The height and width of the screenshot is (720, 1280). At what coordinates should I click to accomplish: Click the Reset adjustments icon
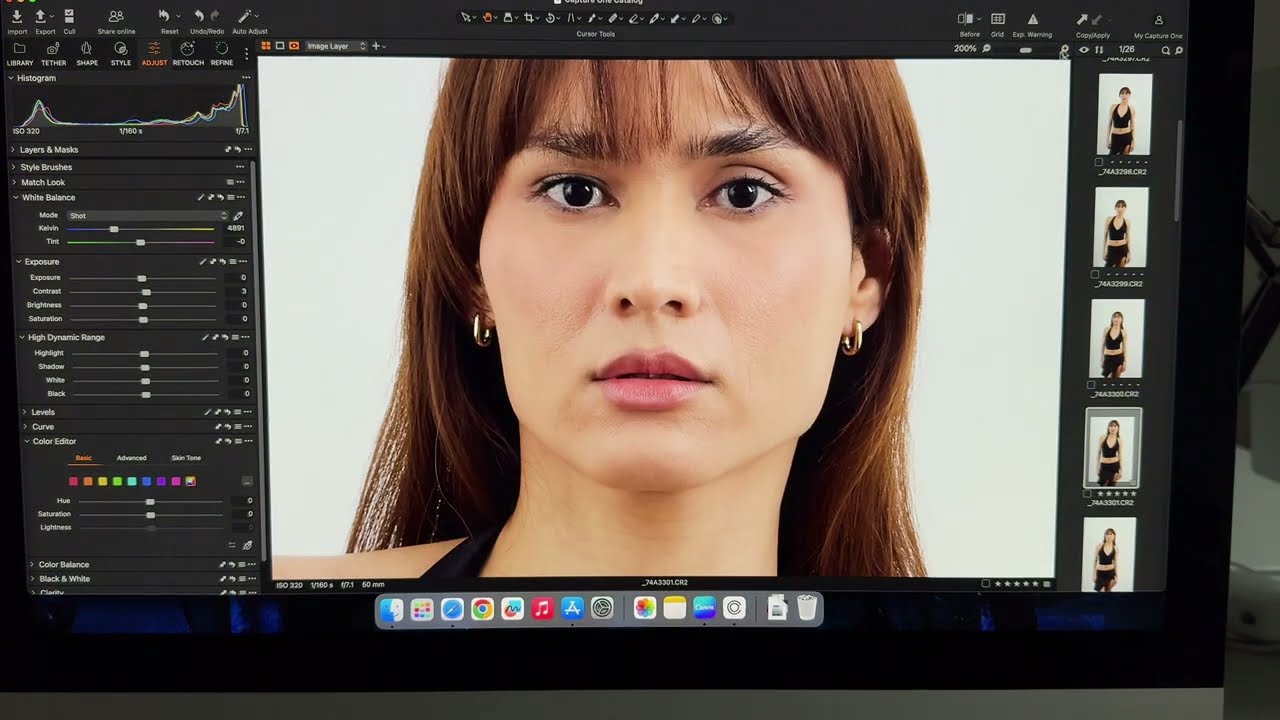164,16
